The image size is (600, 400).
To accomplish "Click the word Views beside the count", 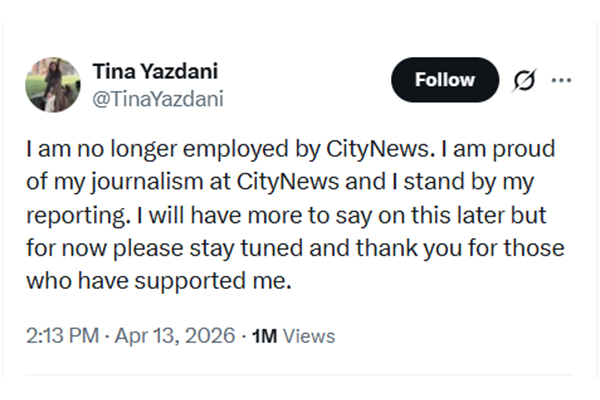I will (309, 336).
